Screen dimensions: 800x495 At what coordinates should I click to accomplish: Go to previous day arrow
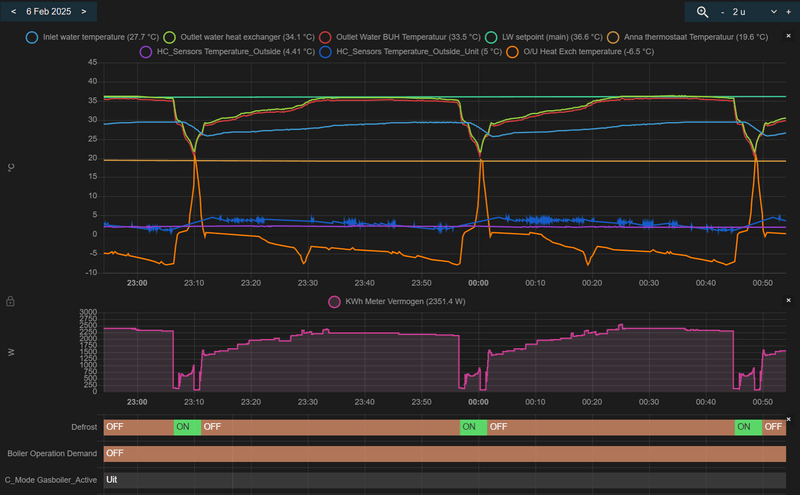(x=13, y=11)
